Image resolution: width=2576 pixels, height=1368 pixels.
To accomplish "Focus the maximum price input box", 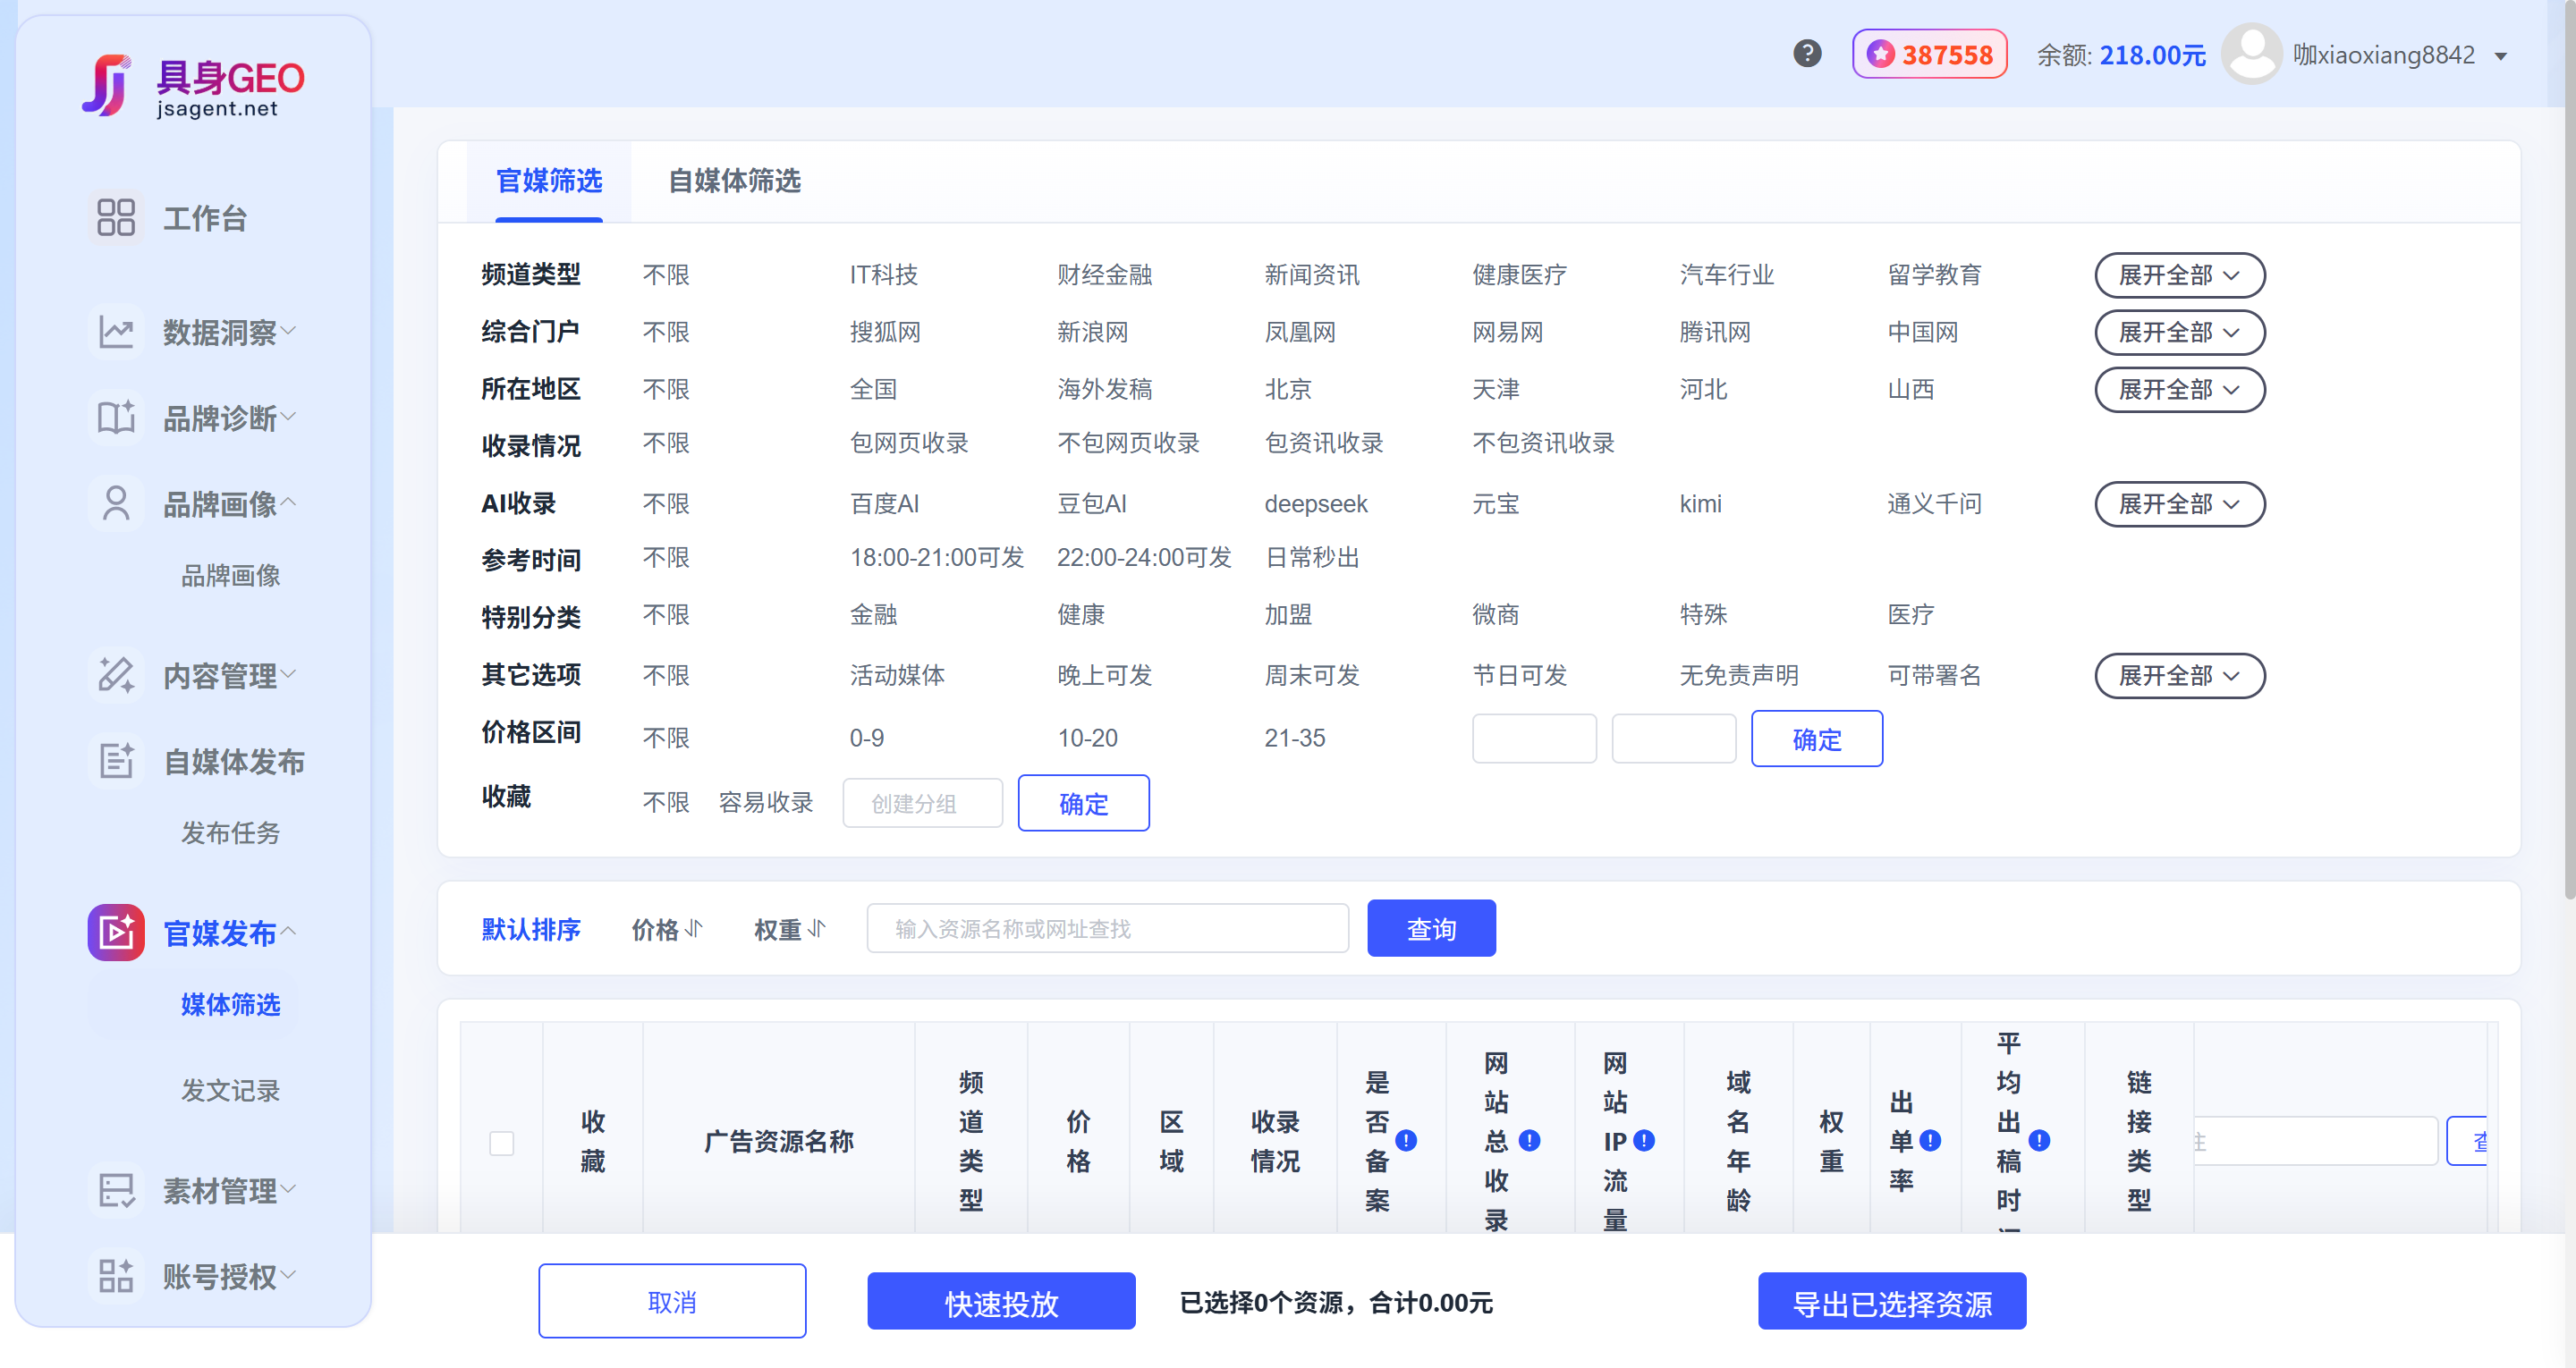I will pos(1673,738).
